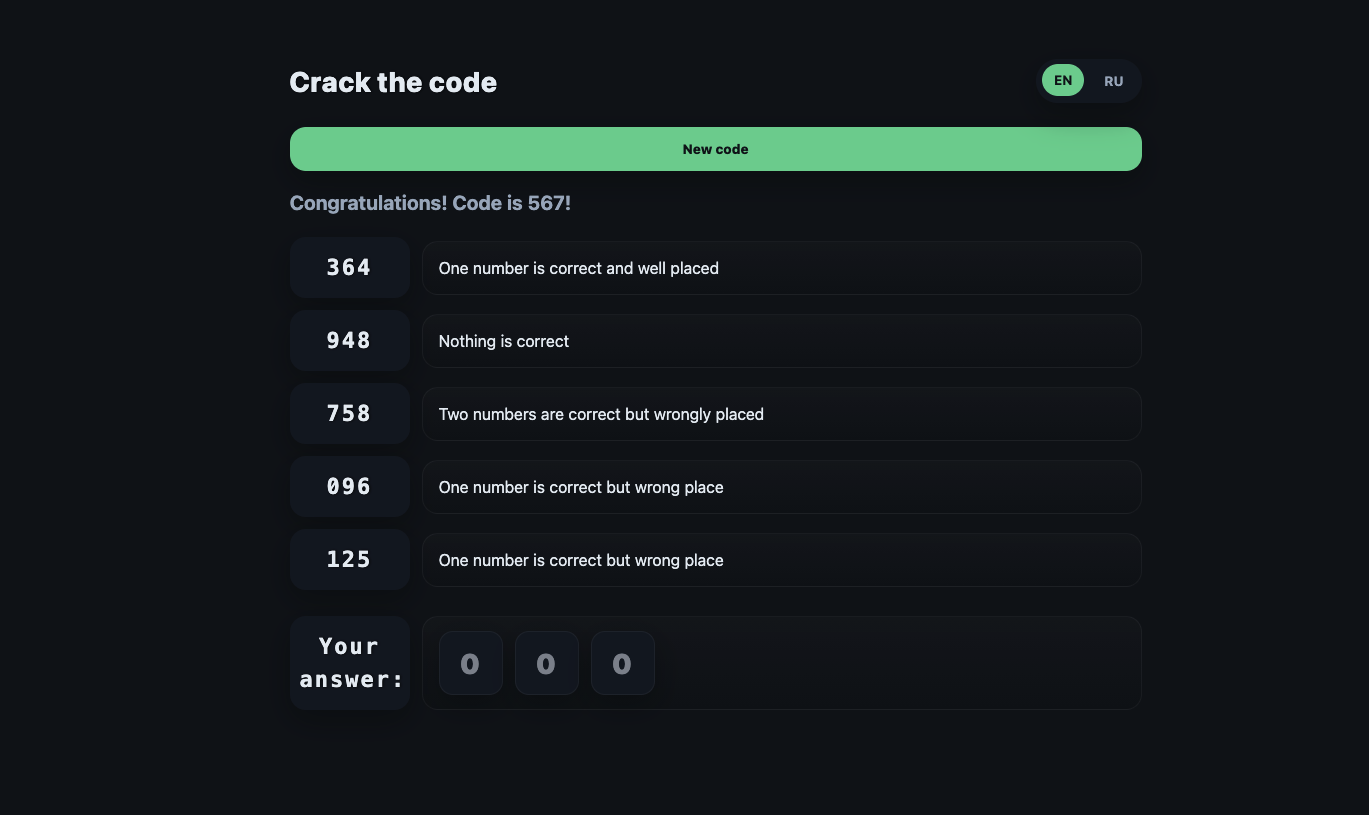Switch language to RU
Screen dimensions: 1369x815
pyautogui.click(x=1113, y=81)
